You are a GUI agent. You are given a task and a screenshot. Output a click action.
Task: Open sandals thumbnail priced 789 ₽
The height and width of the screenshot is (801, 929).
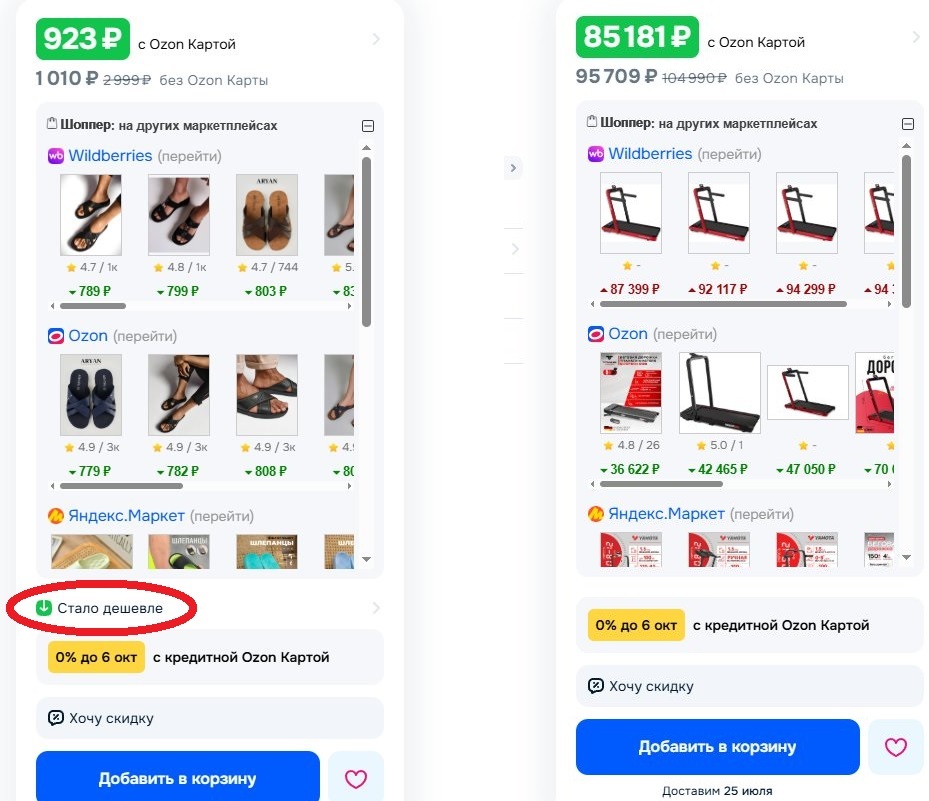tap(91, 215)
